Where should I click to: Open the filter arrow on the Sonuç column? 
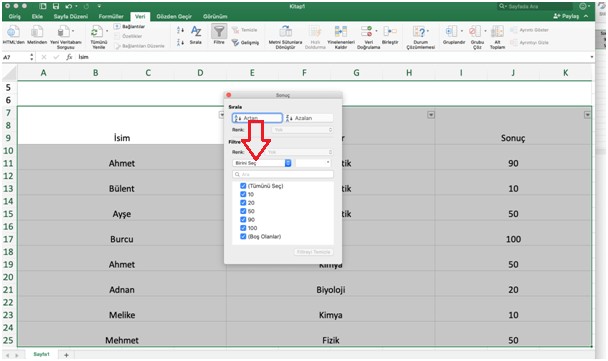(587, 115)
